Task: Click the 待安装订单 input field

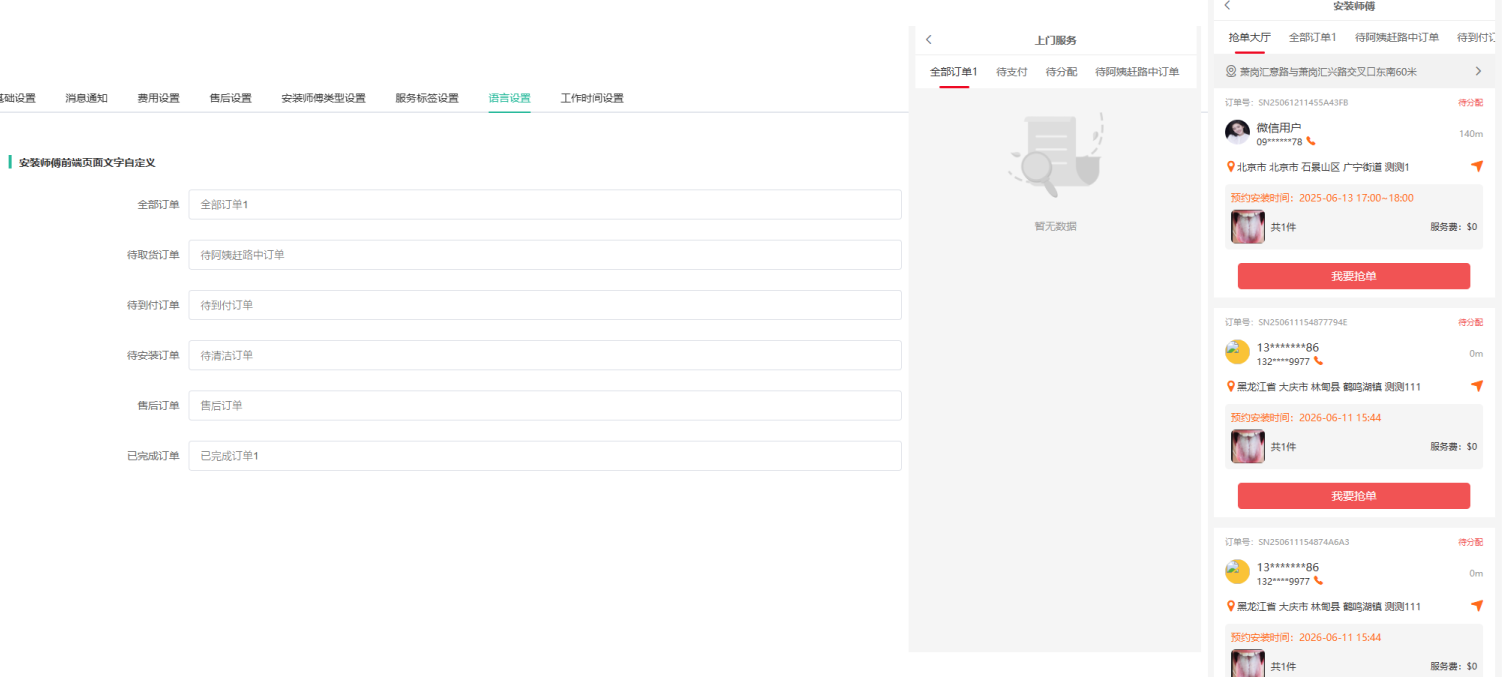Action: 545,355
